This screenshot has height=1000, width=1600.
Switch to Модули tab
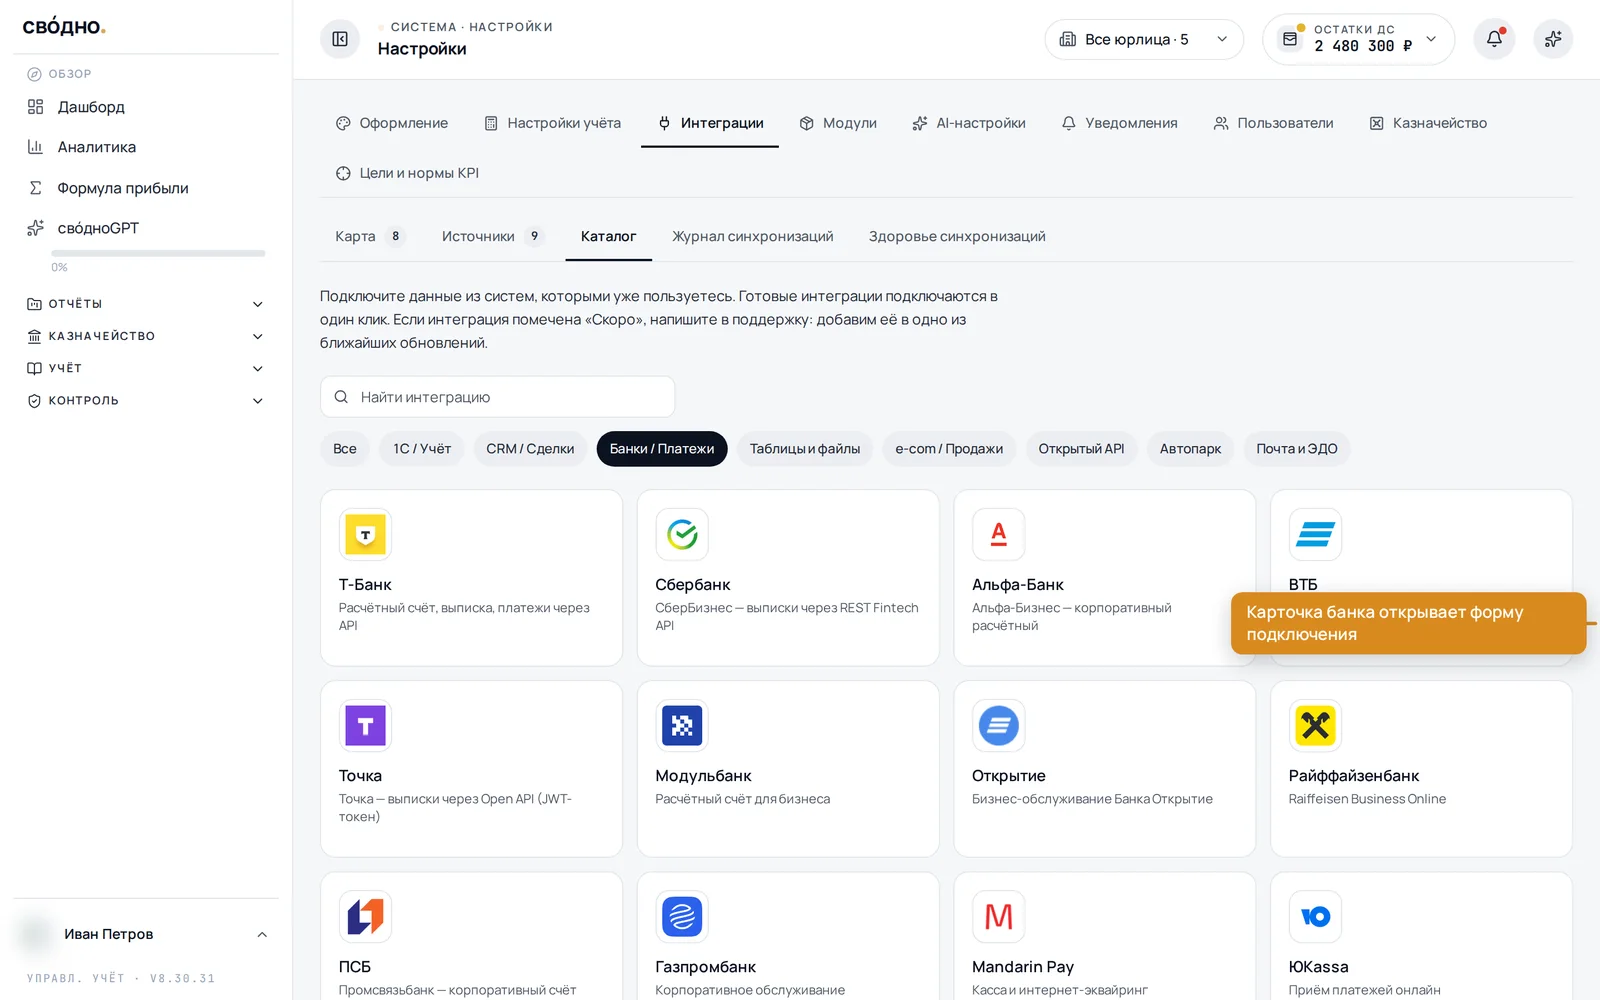pyautogui.click(x=838, y=123)
